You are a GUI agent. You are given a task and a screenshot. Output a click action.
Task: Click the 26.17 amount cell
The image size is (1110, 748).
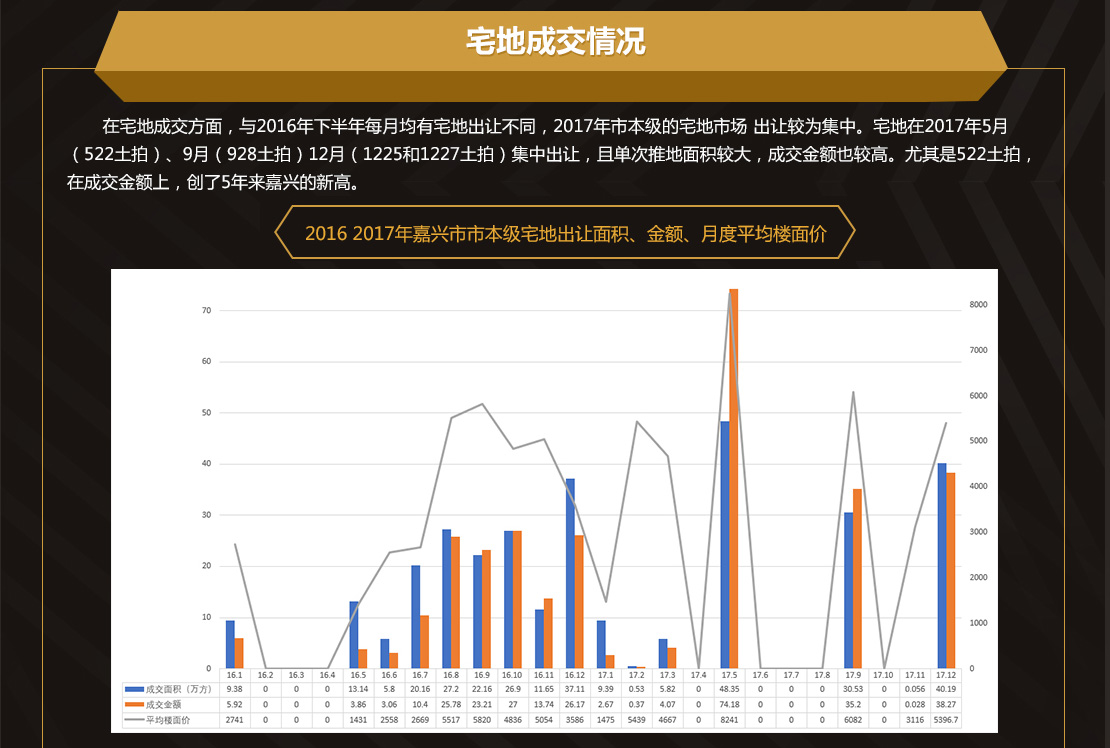575,705
